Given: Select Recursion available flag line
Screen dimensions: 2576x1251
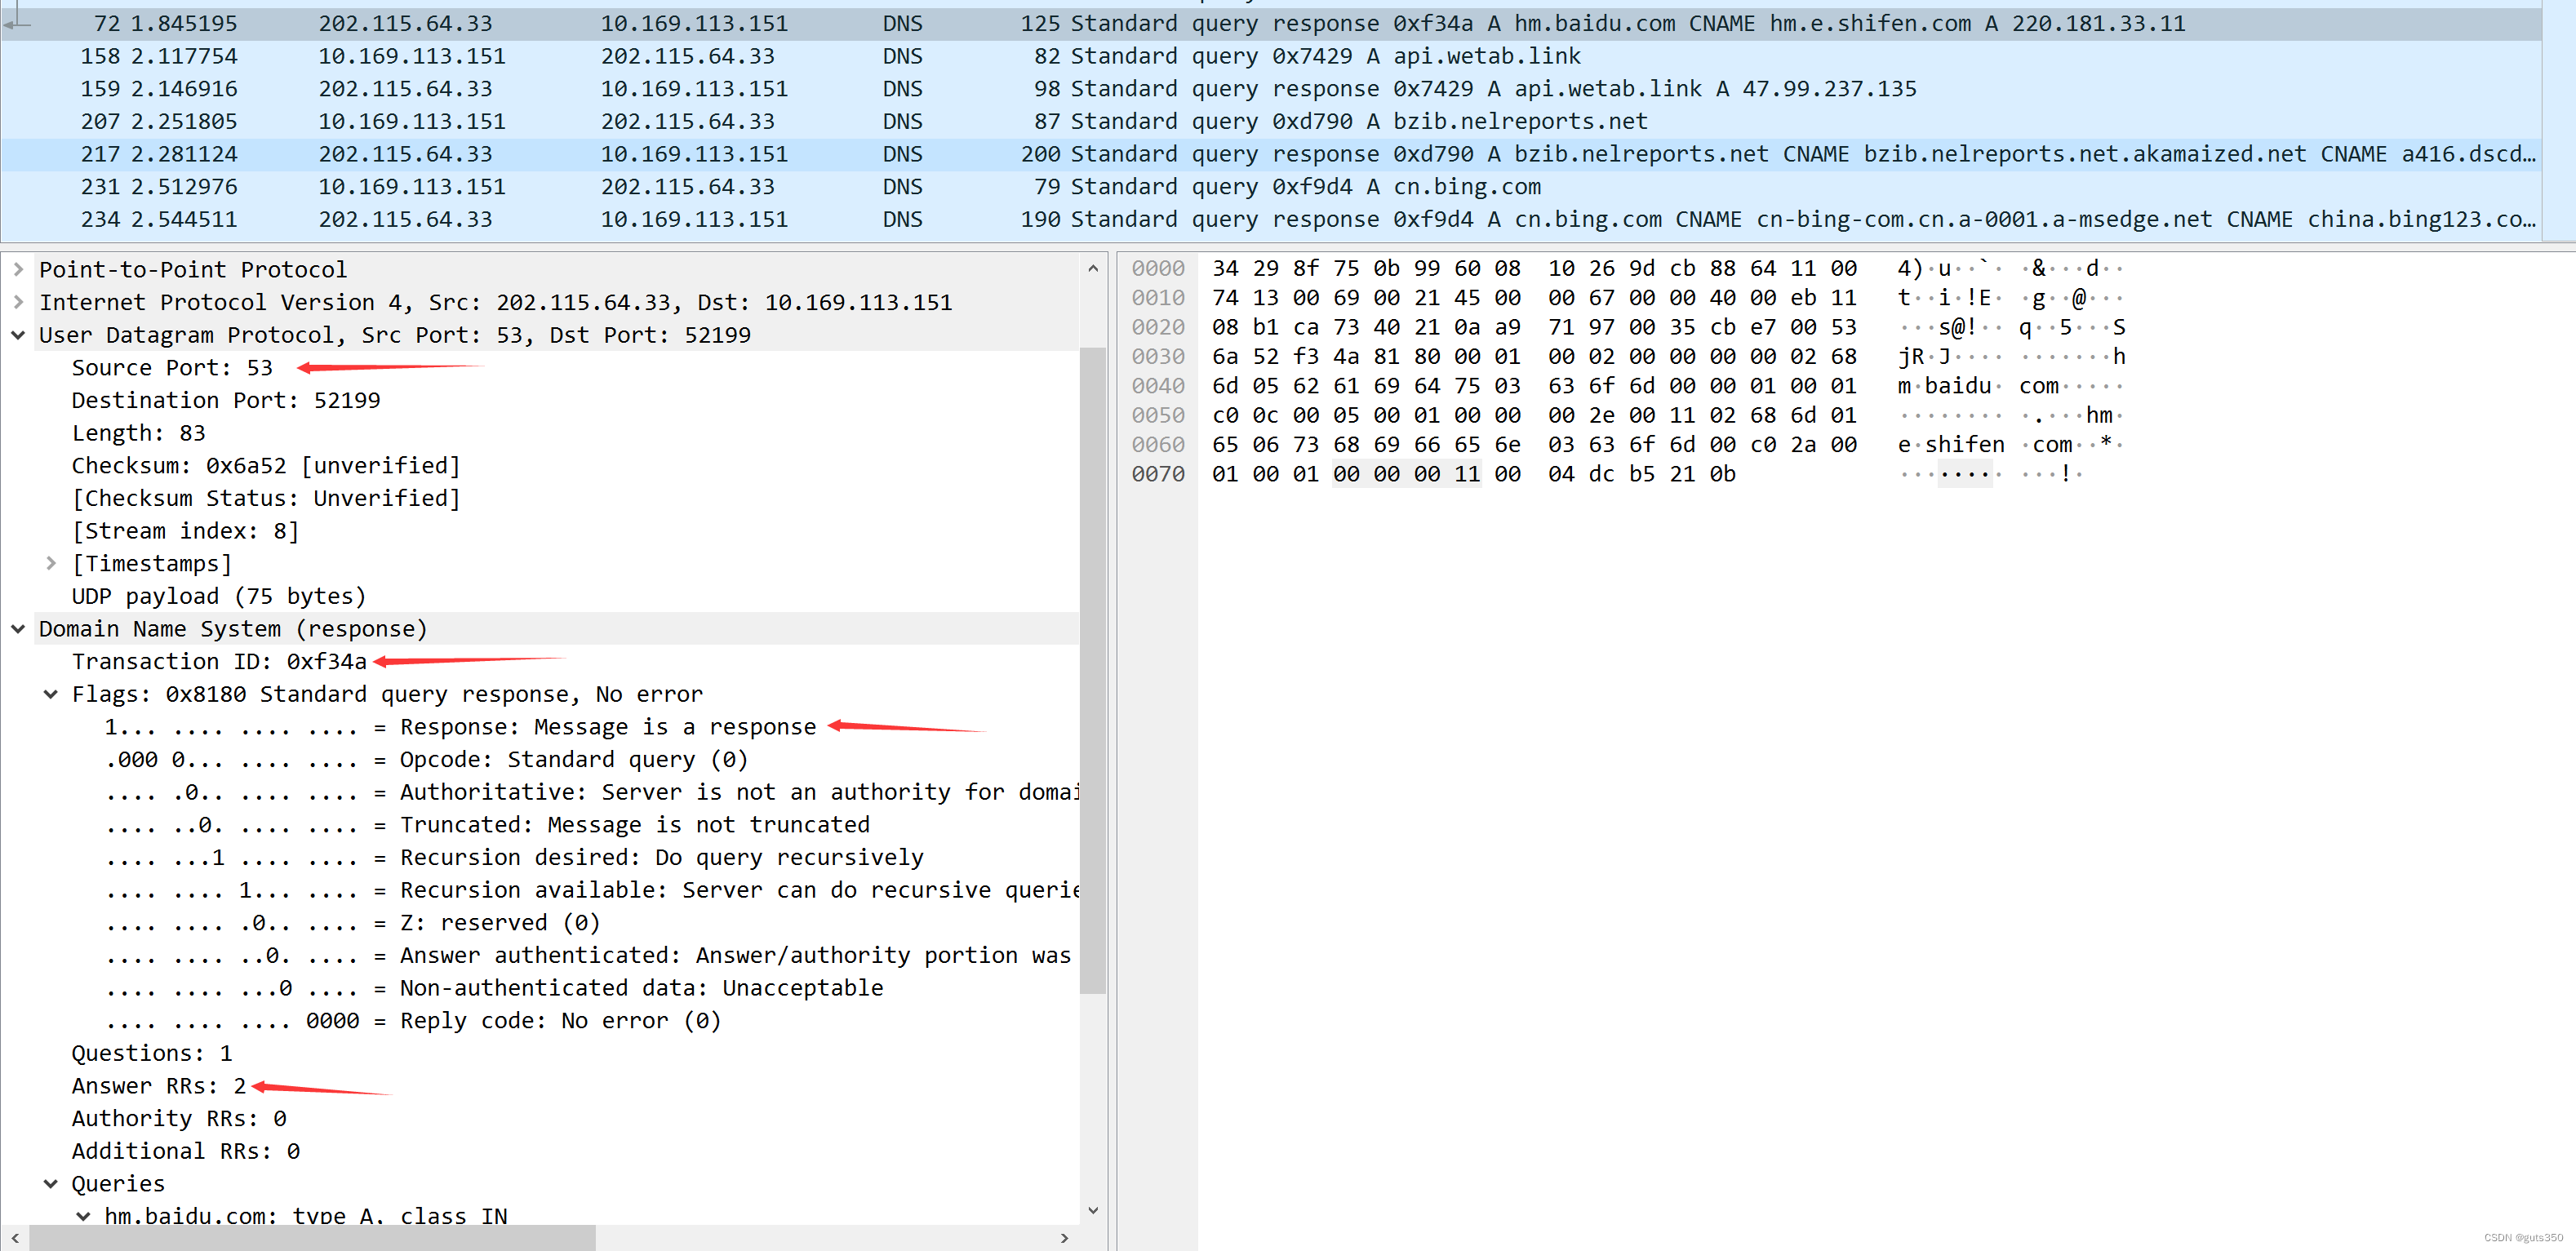Looking at the screenshot, I should [591, 890].
